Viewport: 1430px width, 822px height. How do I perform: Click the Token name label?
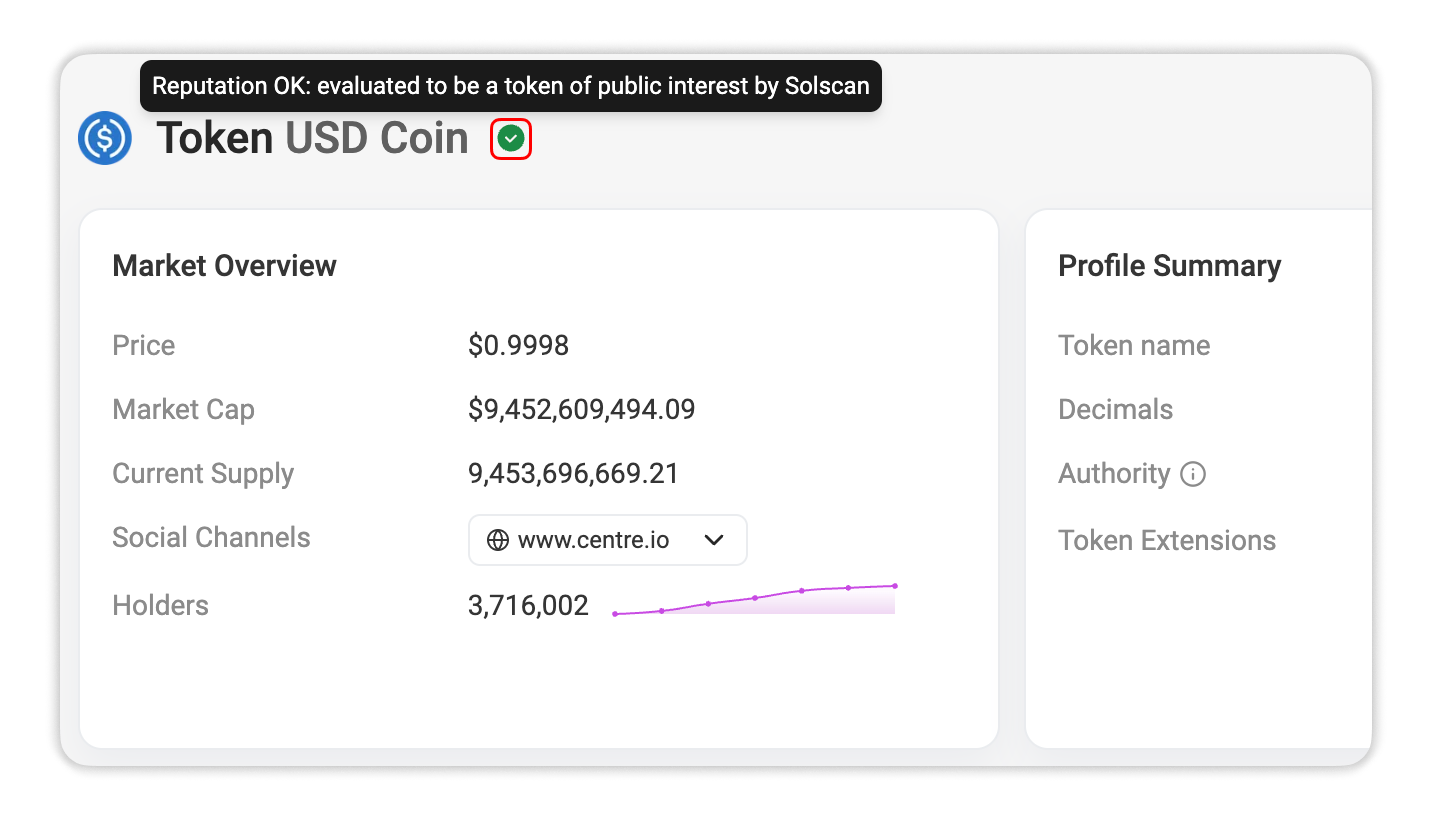[x=1134, y=346]
